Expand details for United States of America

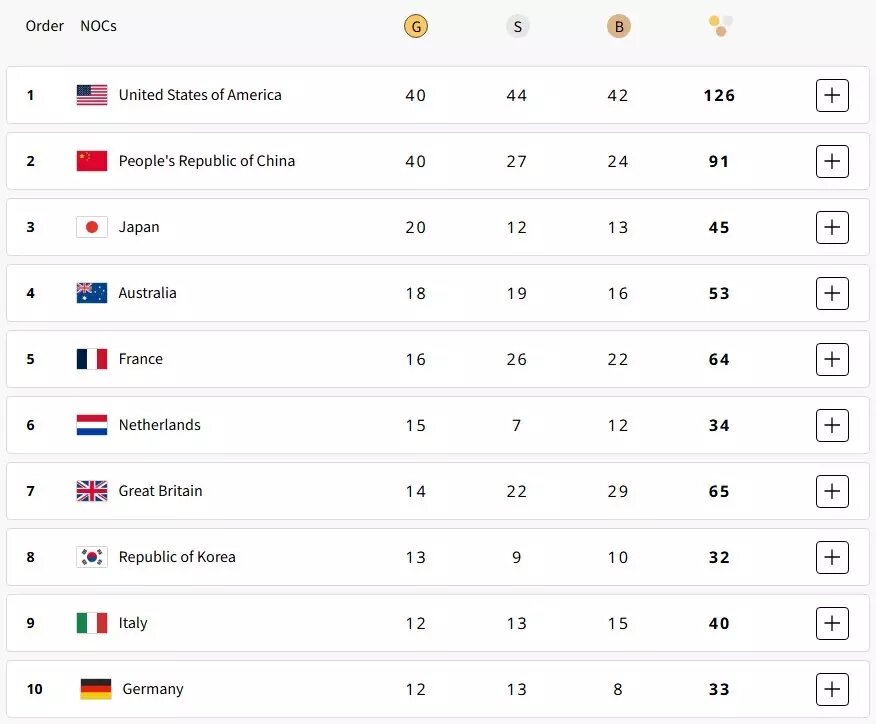point(832,95)
